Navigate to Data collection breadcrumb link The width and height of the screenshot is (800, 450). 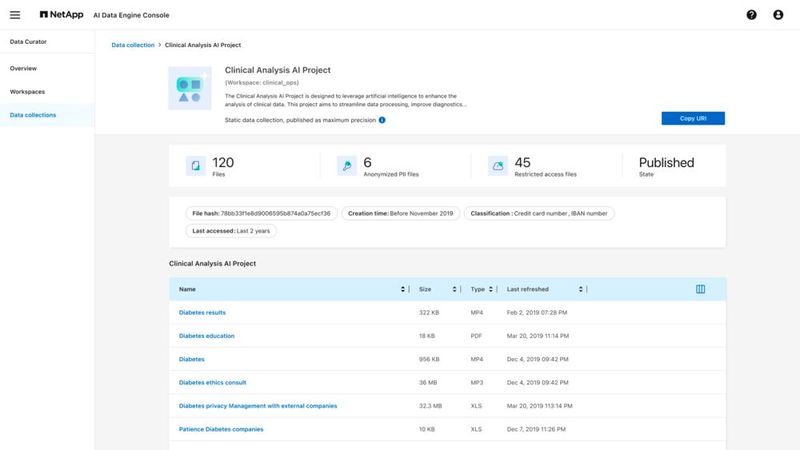point(133,45)
